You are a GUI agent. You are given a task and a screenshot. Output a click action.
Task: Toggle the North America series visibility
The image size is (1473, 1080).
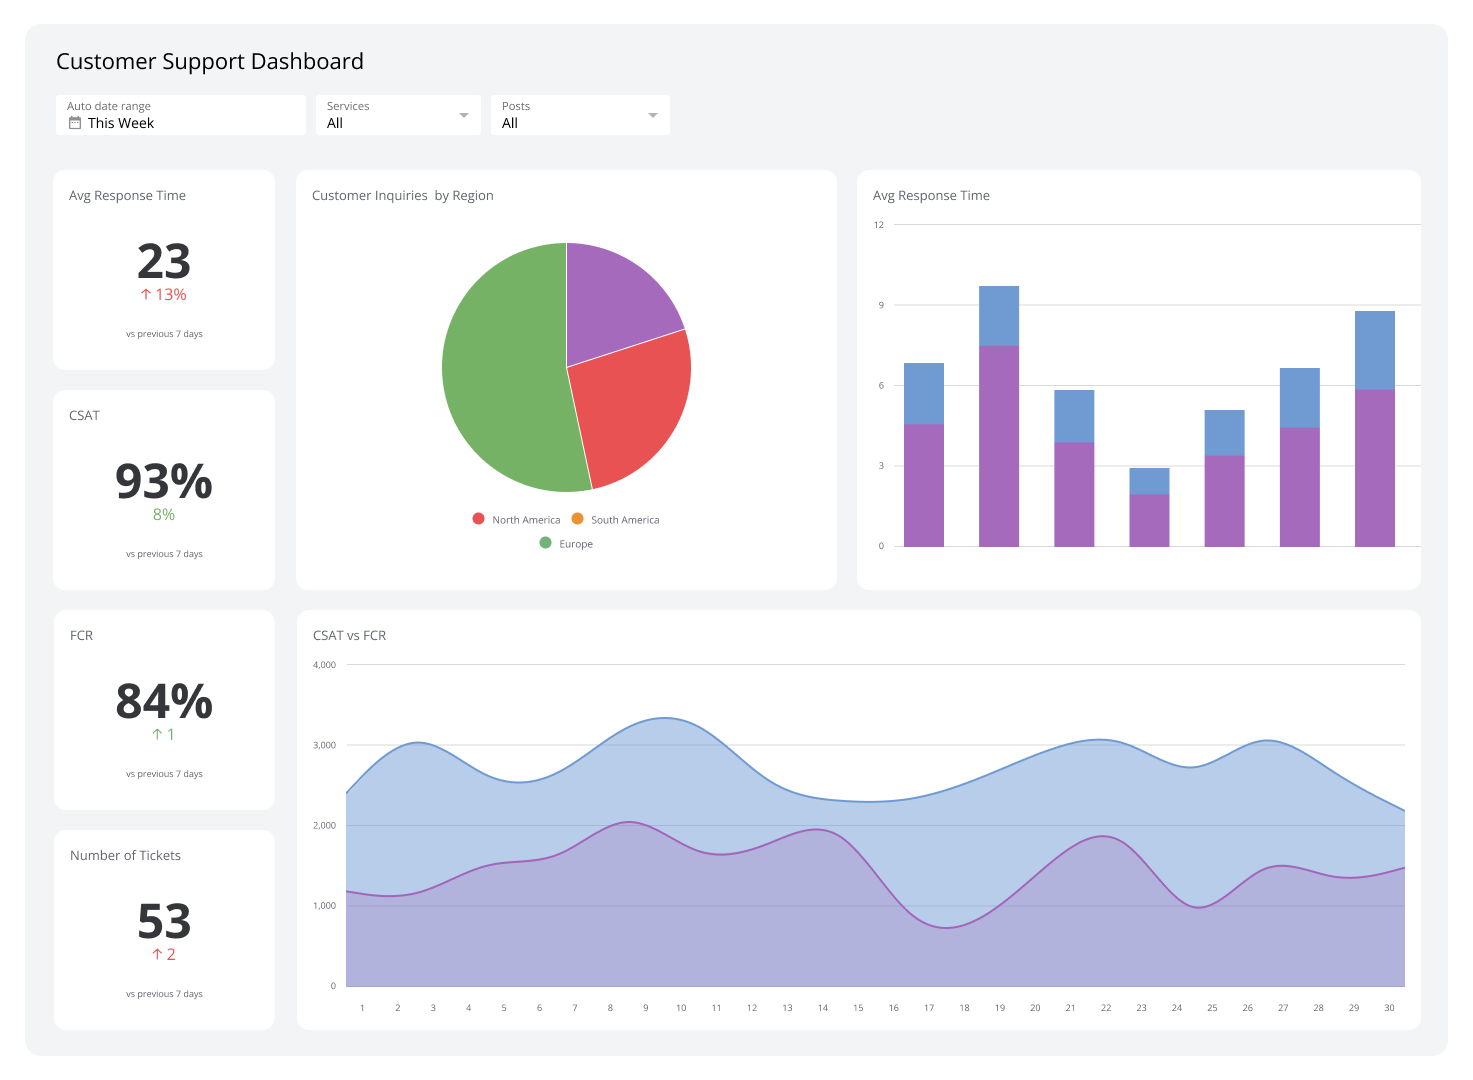tap(478, 519)
